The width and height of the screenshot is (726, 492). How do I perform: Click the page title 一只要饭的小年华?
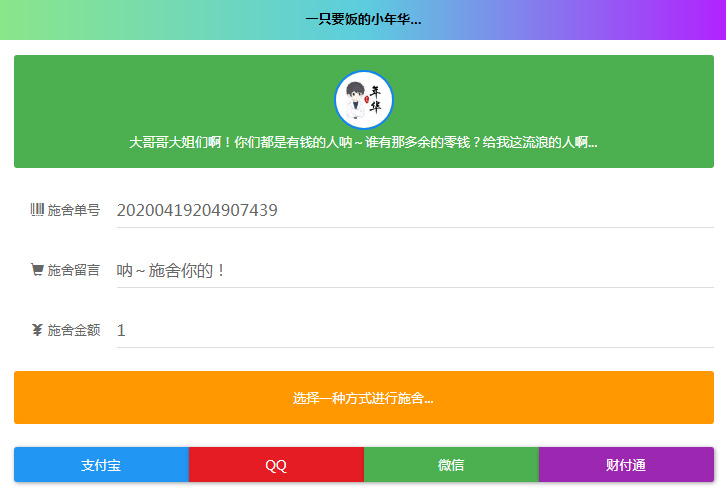tap(363, 19)
